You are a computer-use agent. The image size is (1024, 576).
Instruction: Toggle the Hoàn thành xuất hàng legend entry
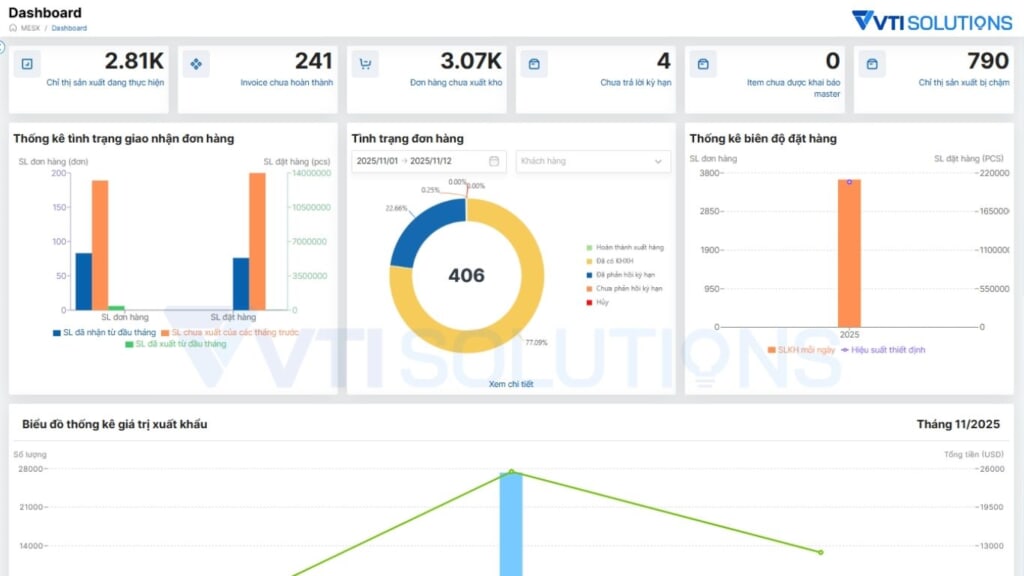coord(625,248)
